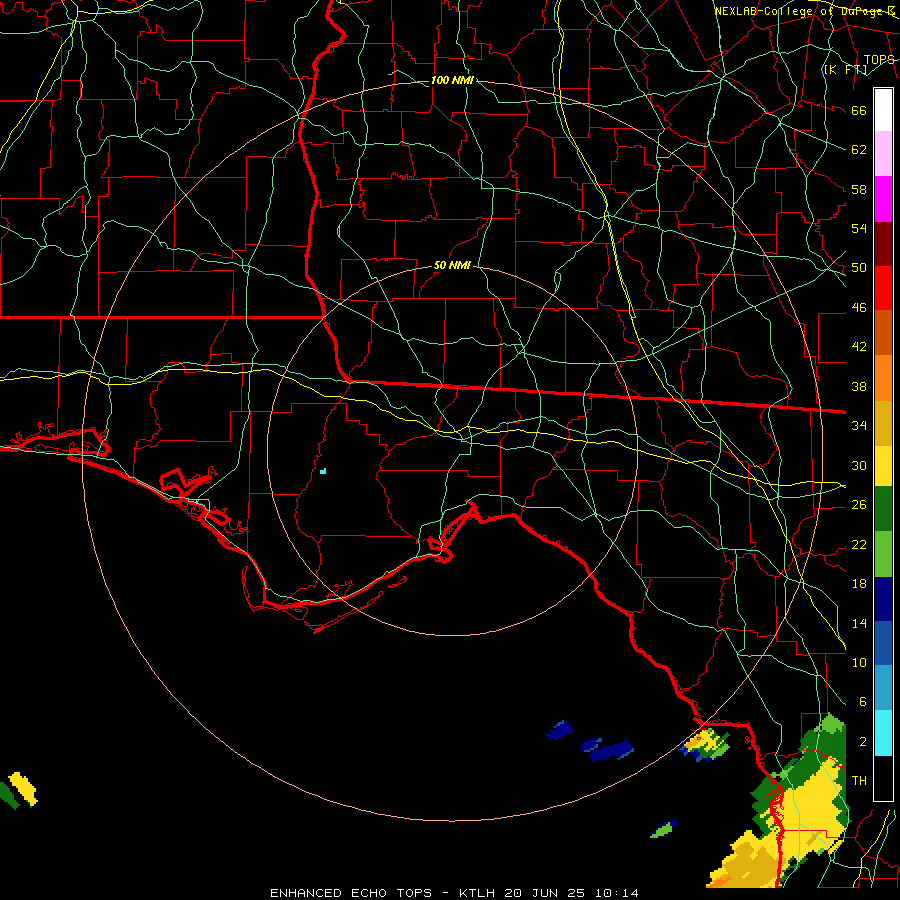Click the legend value '62'
The width and height of the screenshot is (900, 900).
pyautogui.click(x=859, y=149)
